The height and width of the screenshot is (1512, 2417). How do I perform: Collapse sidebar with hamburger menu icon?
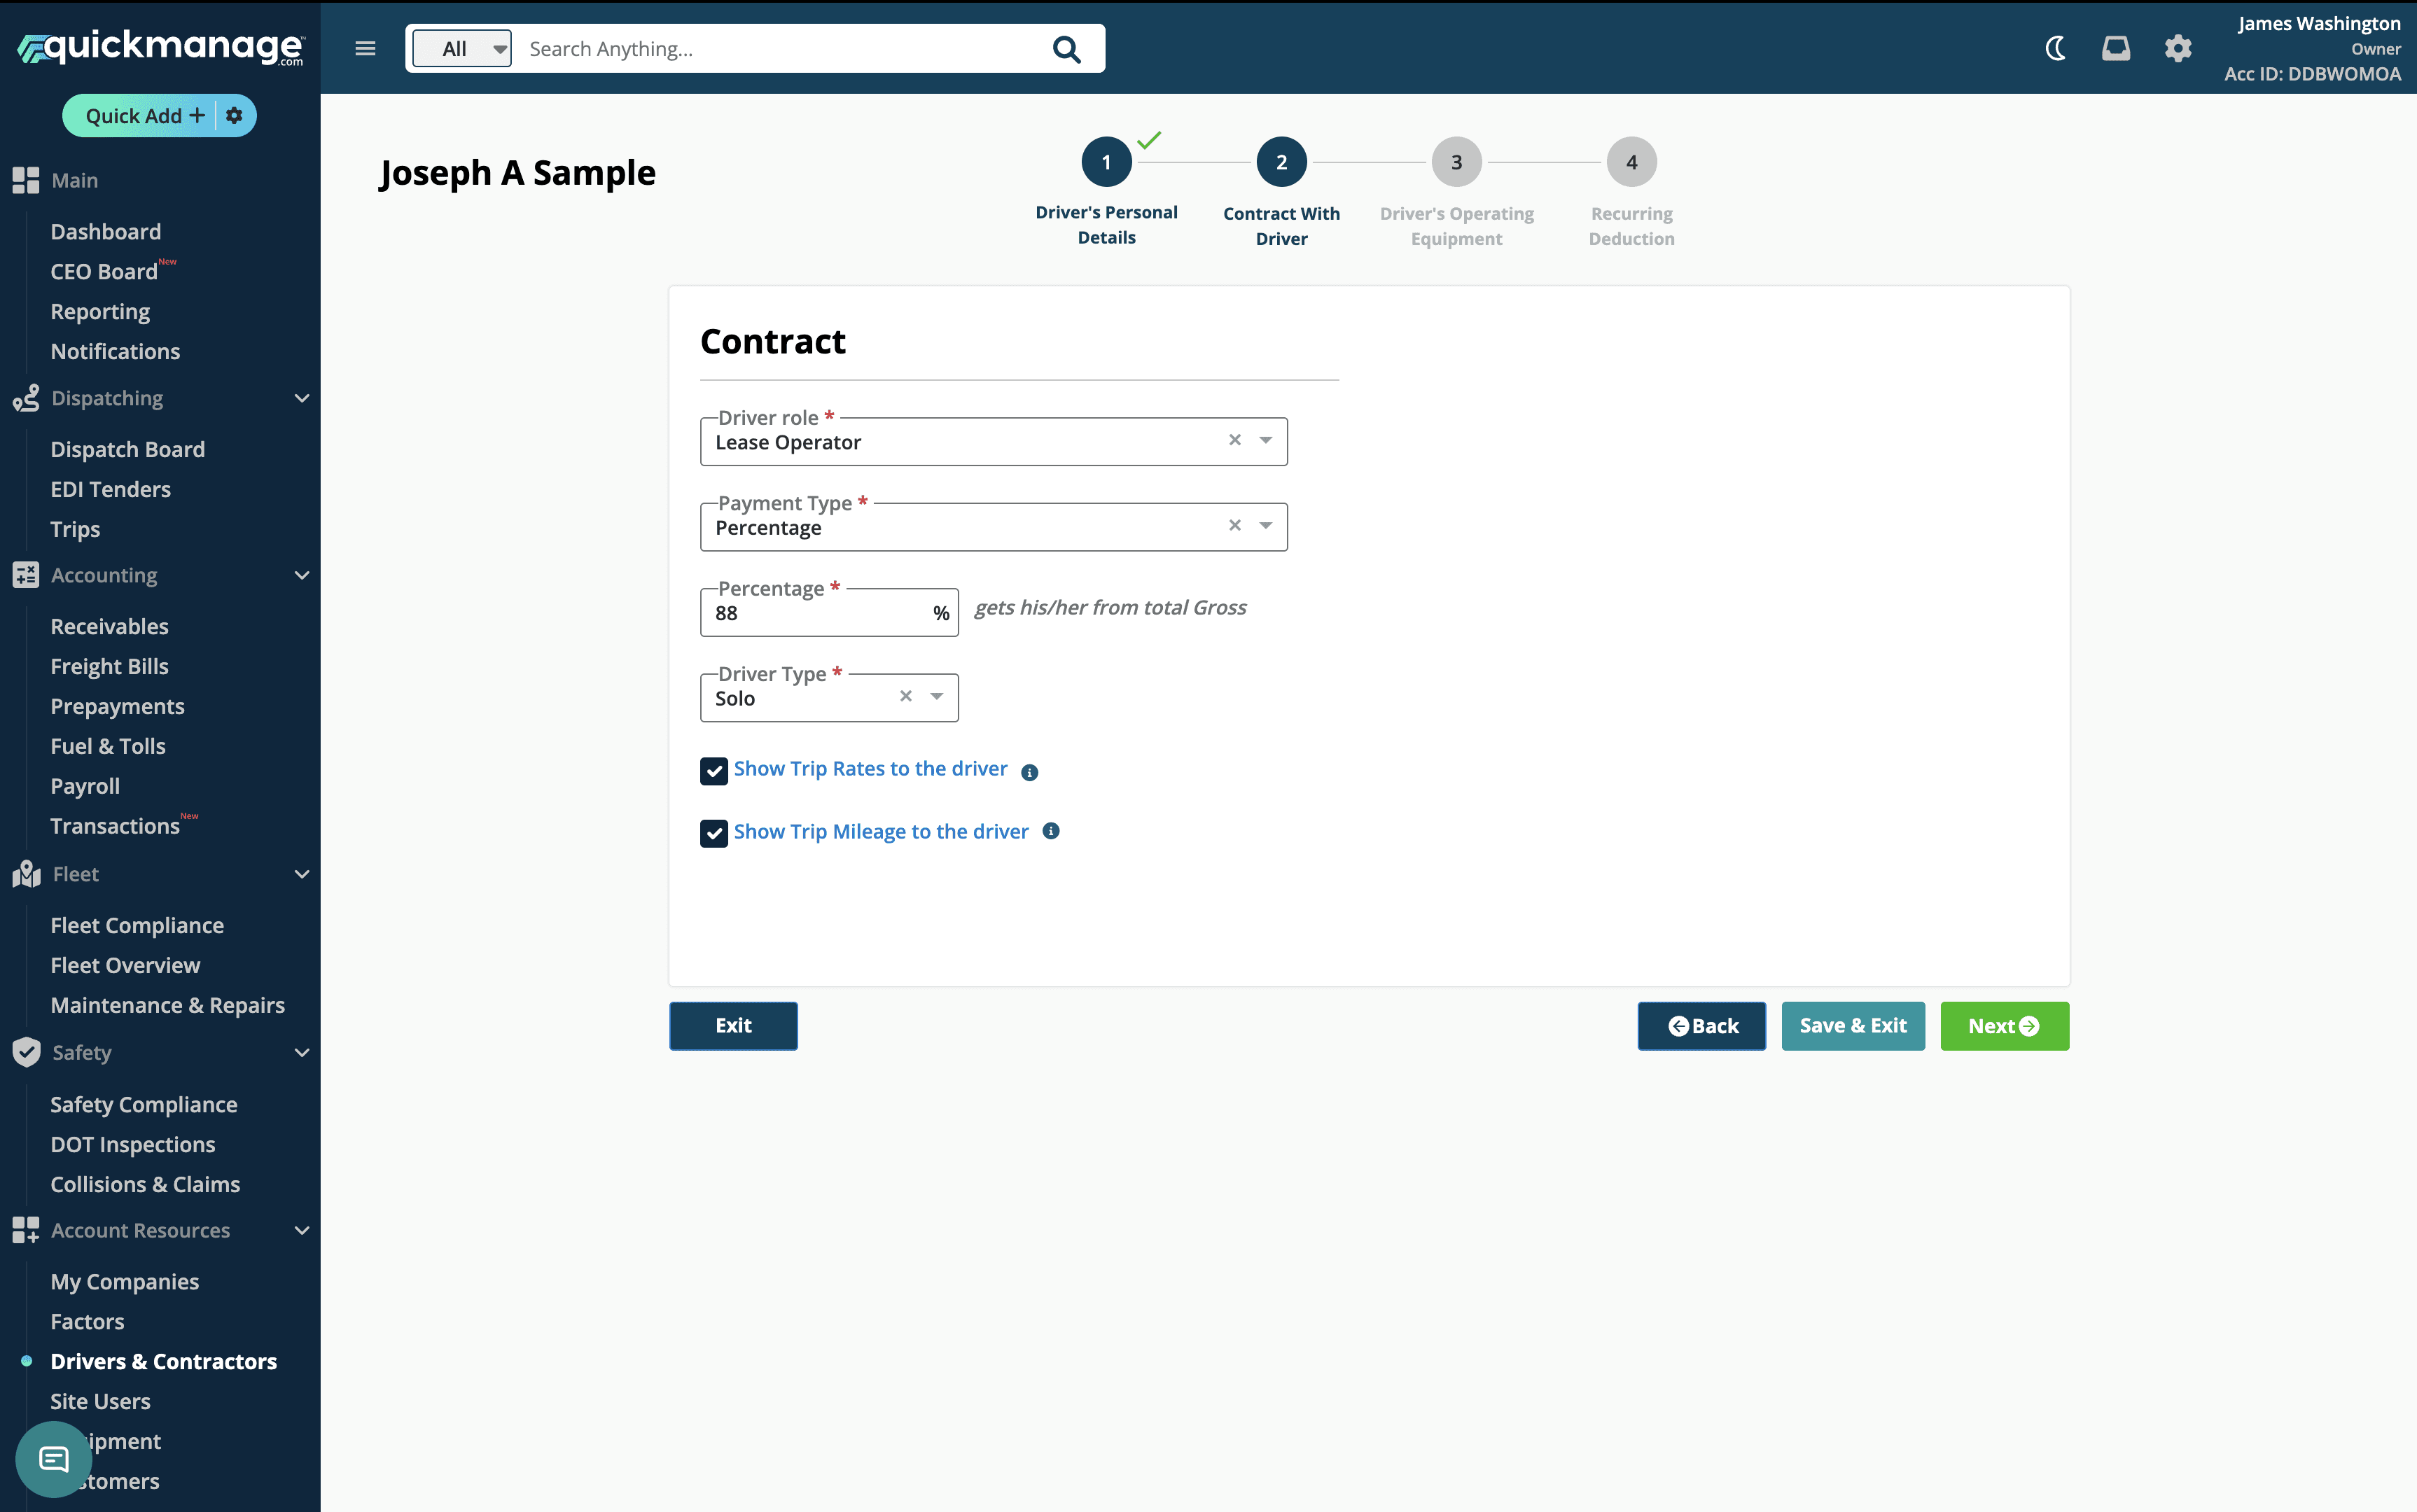click(365, 48)
